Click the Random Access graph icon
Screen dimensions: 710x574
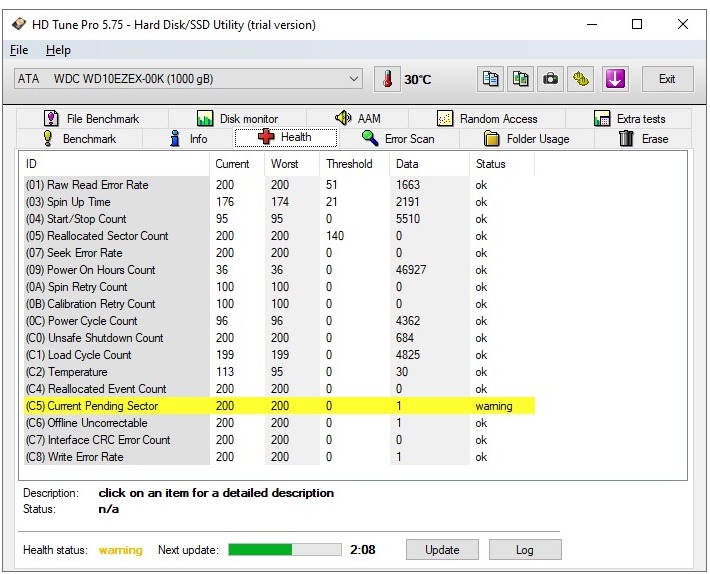point(445,119)
